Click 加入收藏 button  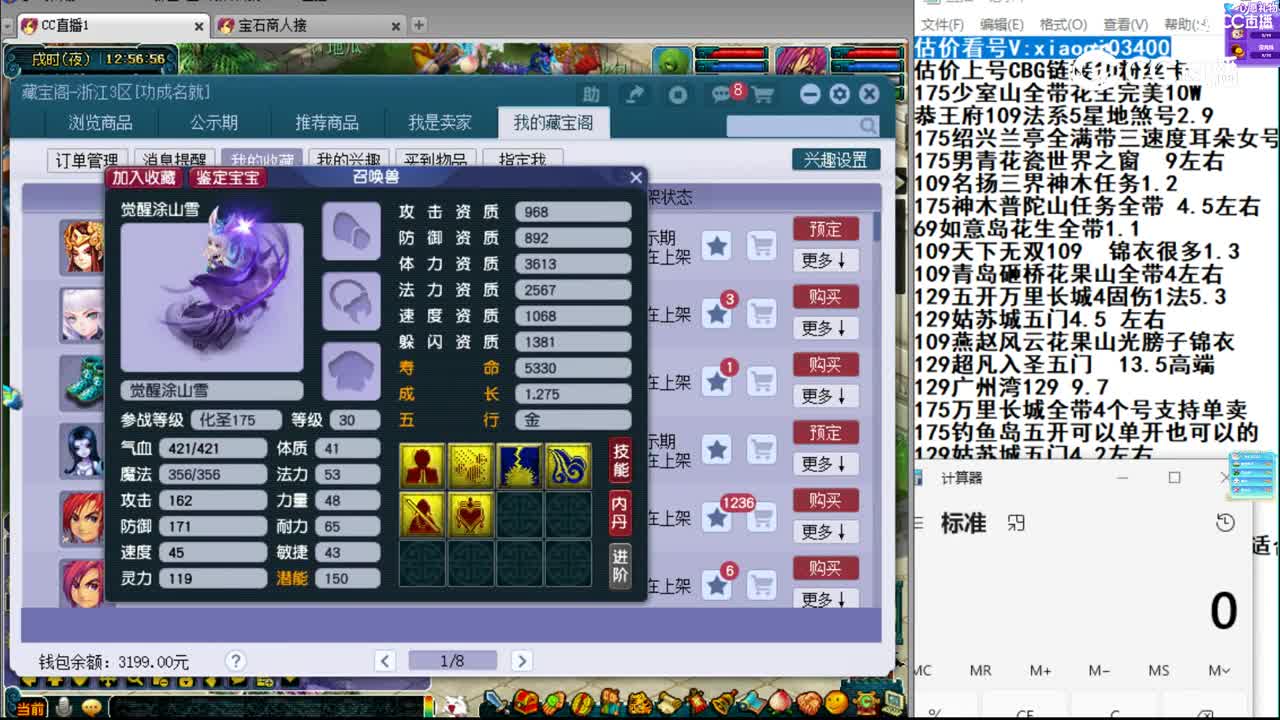[144, 177]
